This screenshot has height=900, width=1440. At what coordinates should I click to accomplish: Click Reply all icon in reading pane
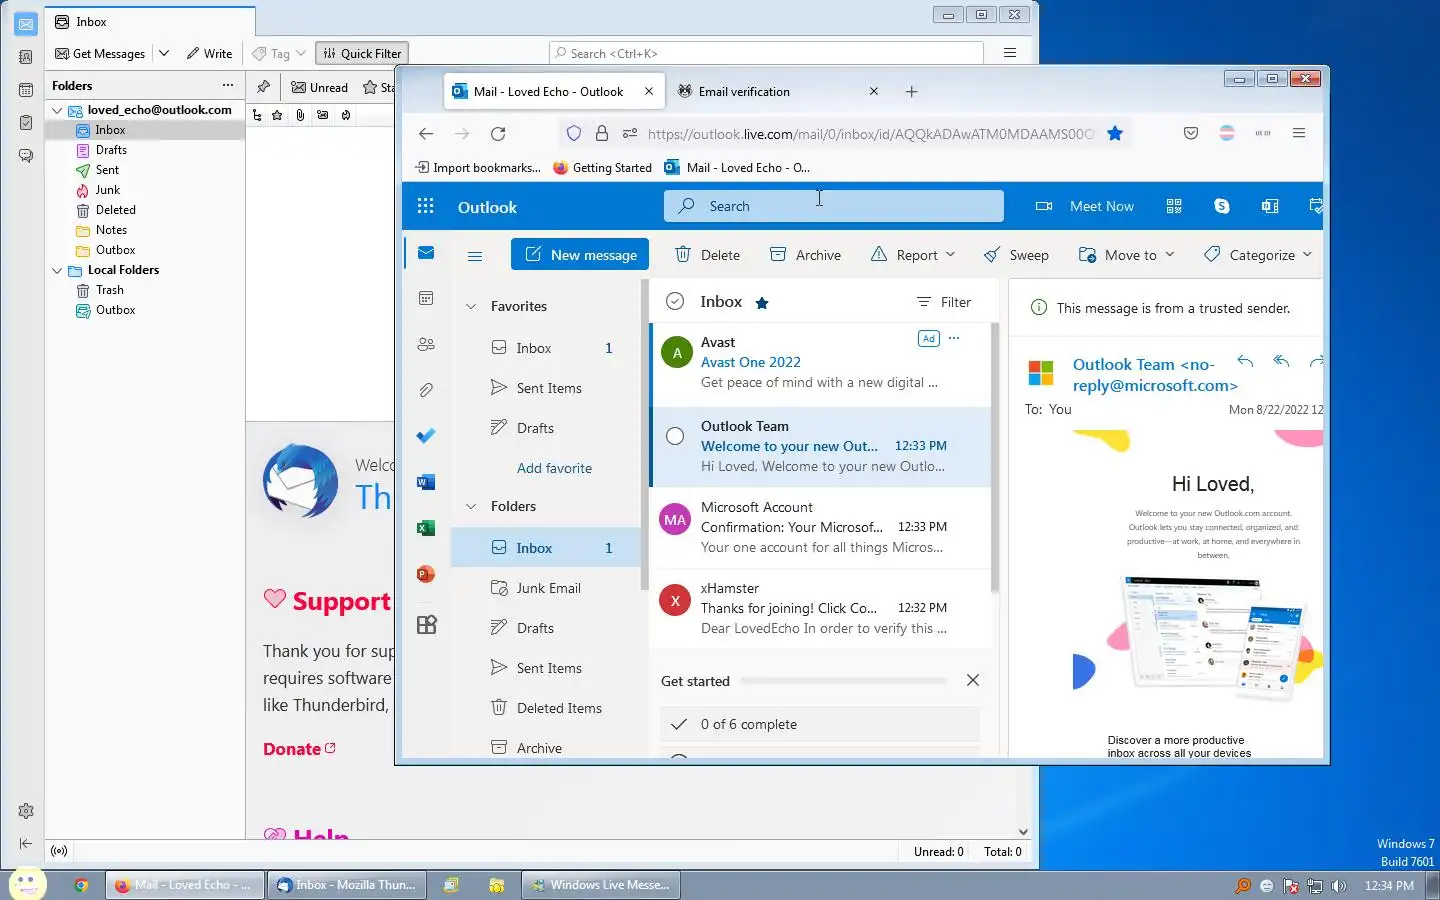[1281, 361]
